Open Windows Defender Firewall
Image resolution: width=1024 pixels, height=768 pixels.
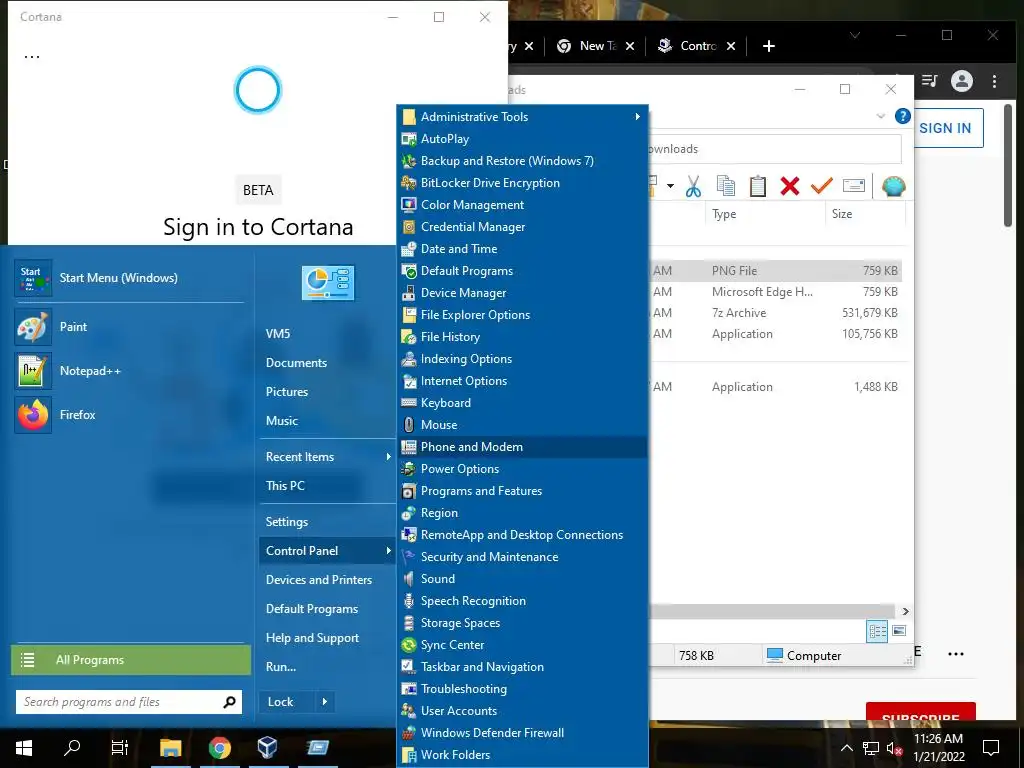coord(522,733)
